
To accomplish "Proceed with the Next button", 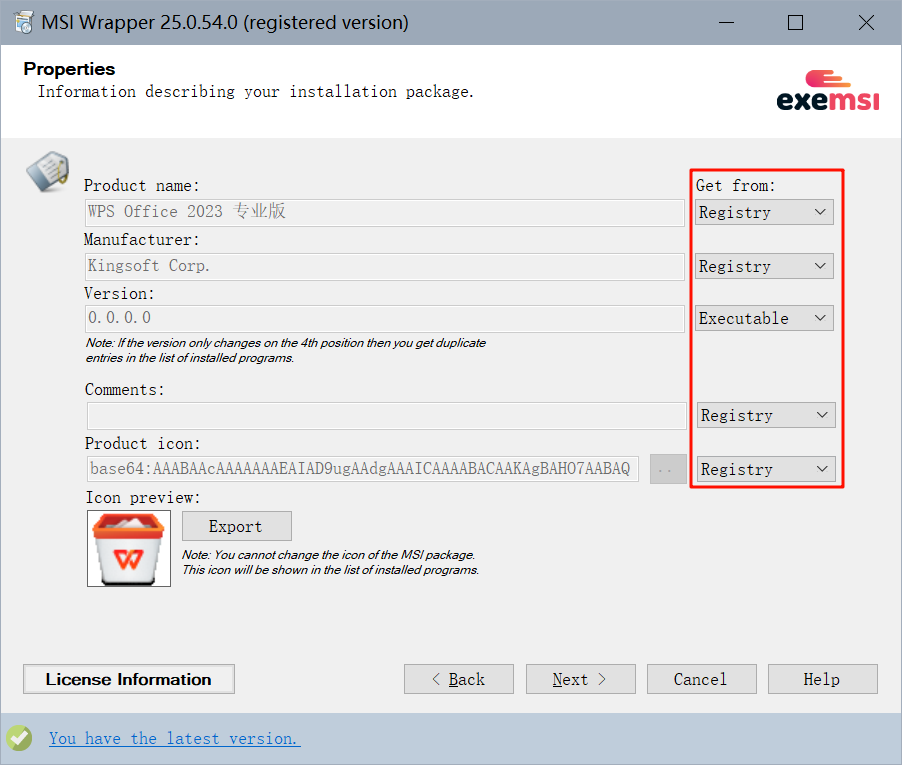I will click(x=580, y=679).
